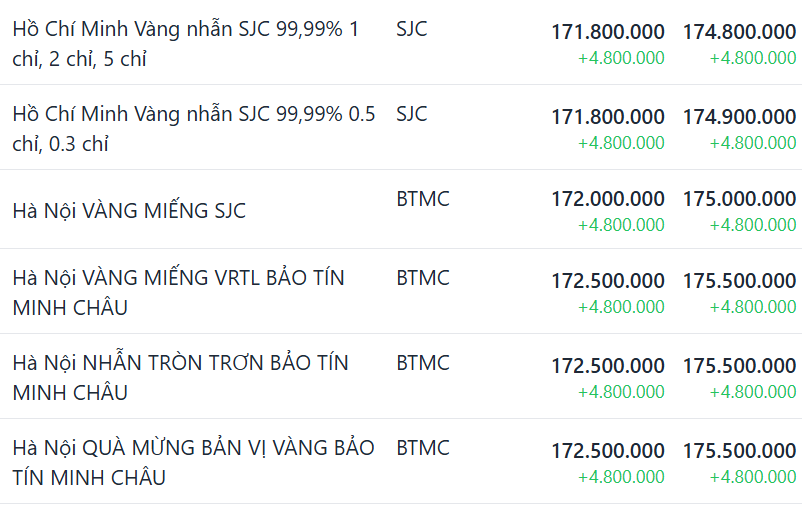Click the SJC 99,99% 1 chỉ, 2 chỉ, 5 chỉ row name
802x506 pixels.
[x=186, y=44]
